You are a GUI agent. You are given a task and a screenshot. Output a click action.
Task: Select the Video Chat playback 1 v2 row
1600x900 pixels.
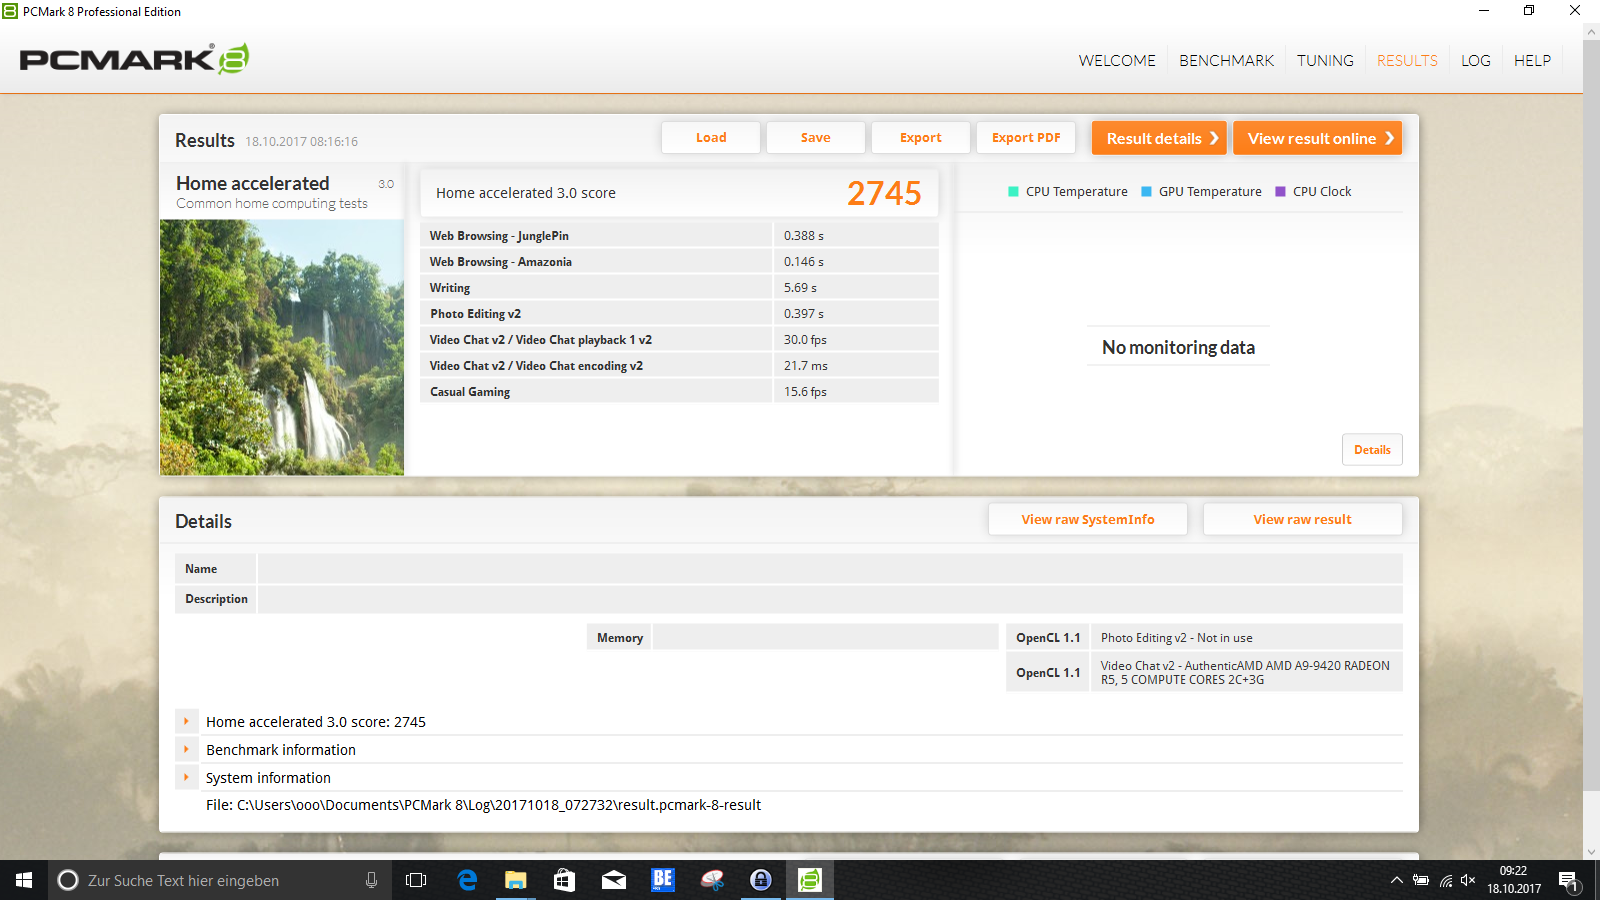[x=680, y=340]
